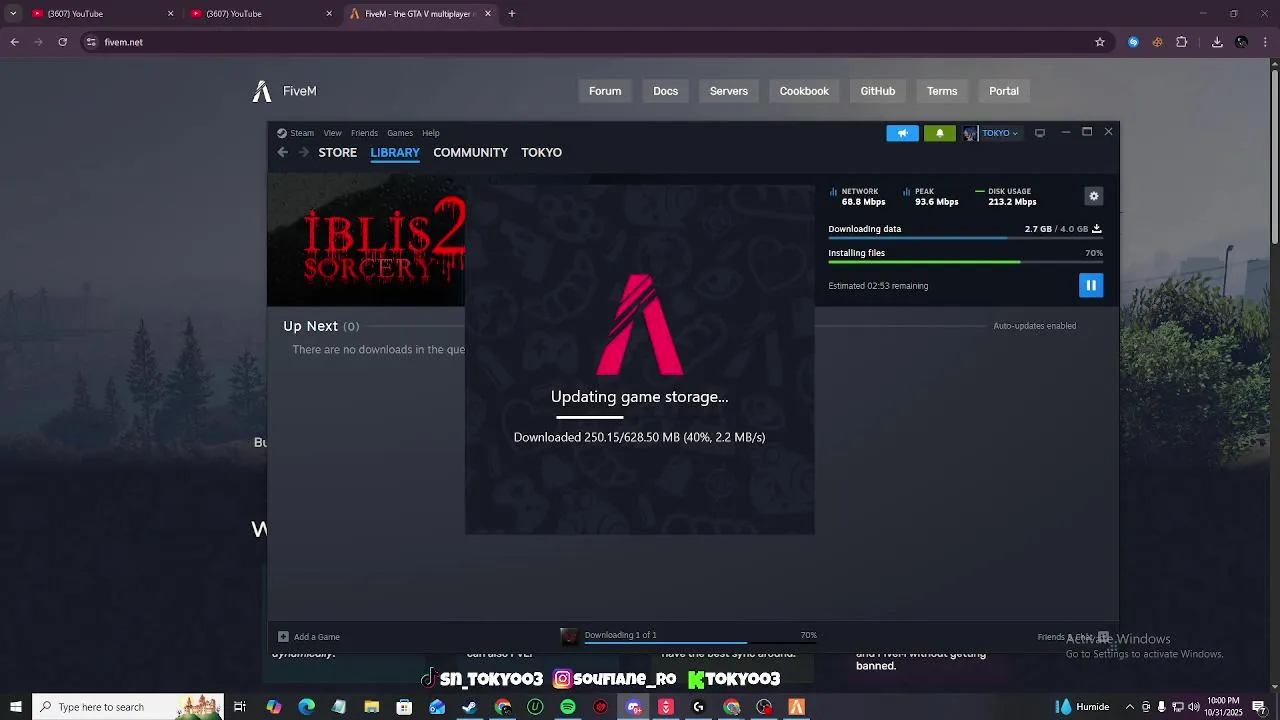Open File Explorer from the taskbar
The width and height of the screenshot is (1280, 720).
[371, 707]
